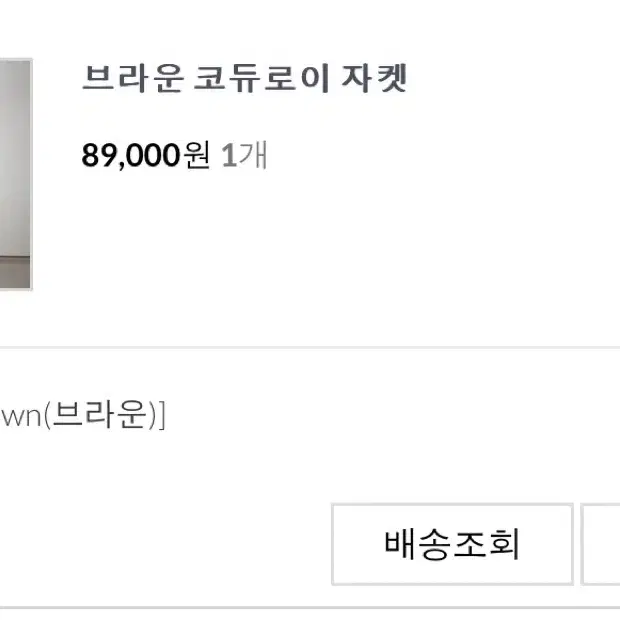
Task: Click the partially visible button beside 배송조회
Action: tap(600, 544)
